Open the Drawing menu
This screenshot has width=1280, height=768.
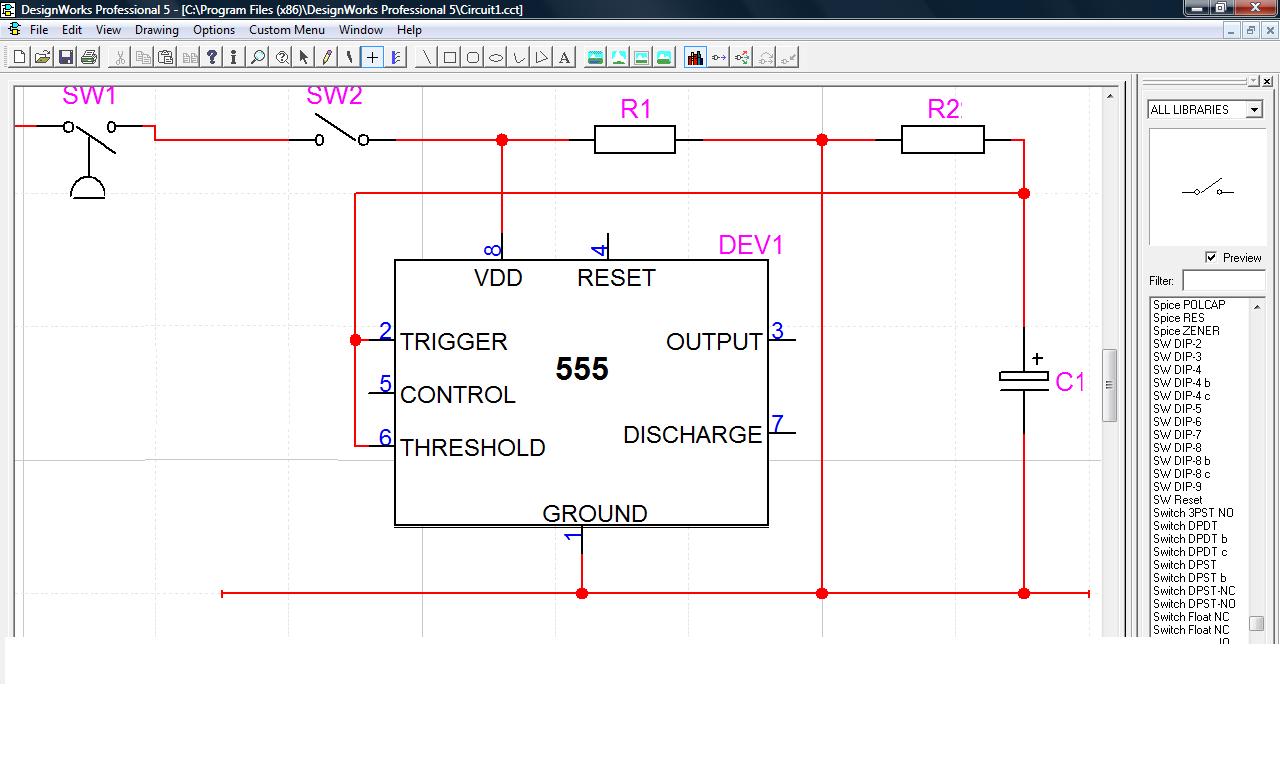(x=157, y=30)
